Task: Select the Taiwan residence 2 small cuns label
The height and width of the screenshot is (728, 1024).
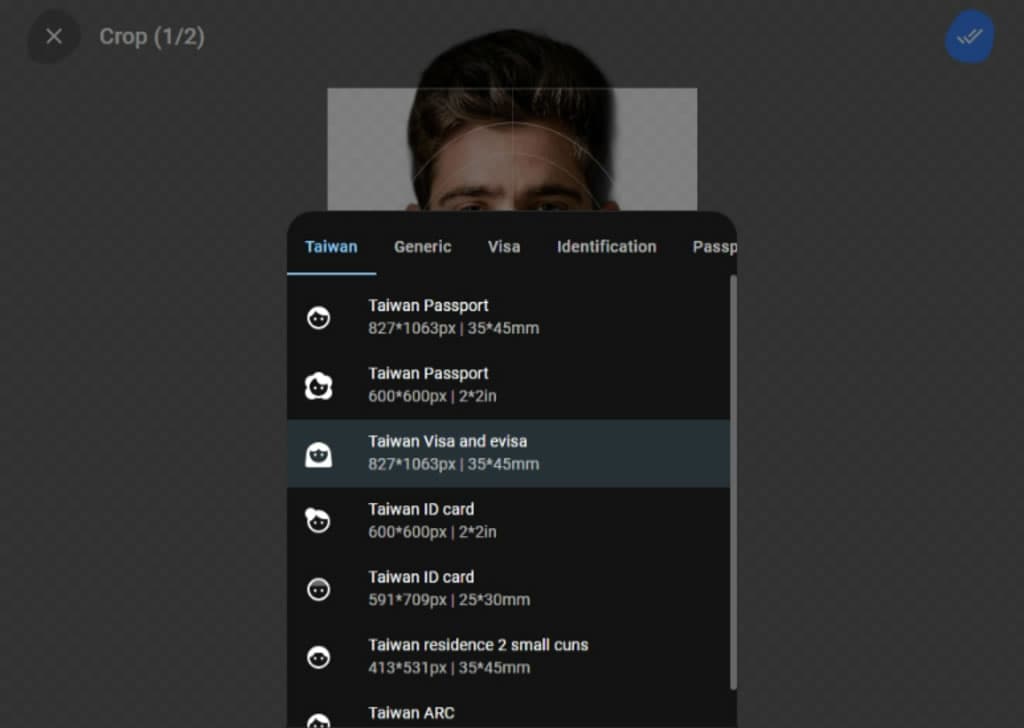Action: tap(478, 645)
